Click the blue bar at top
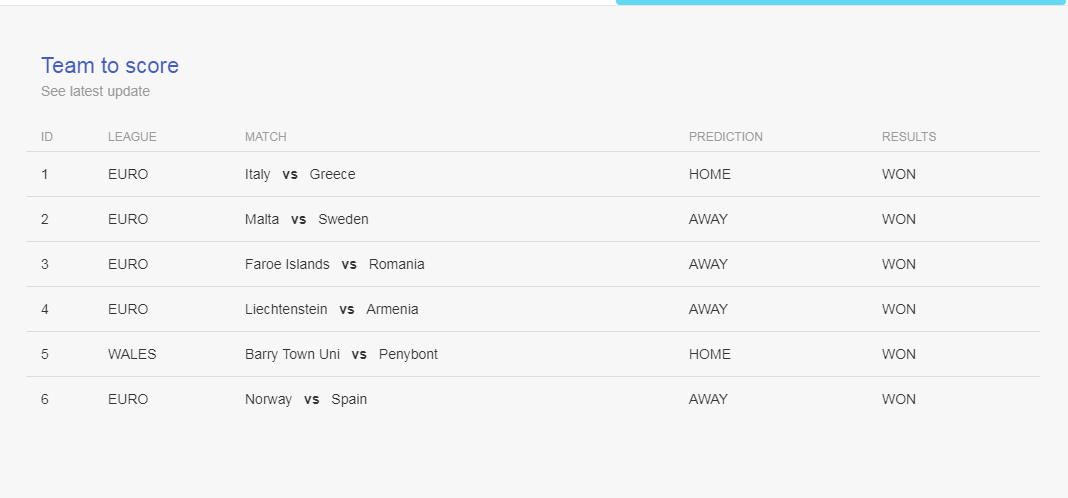This screenshot has width=1068, height=498. click(841, 2)
